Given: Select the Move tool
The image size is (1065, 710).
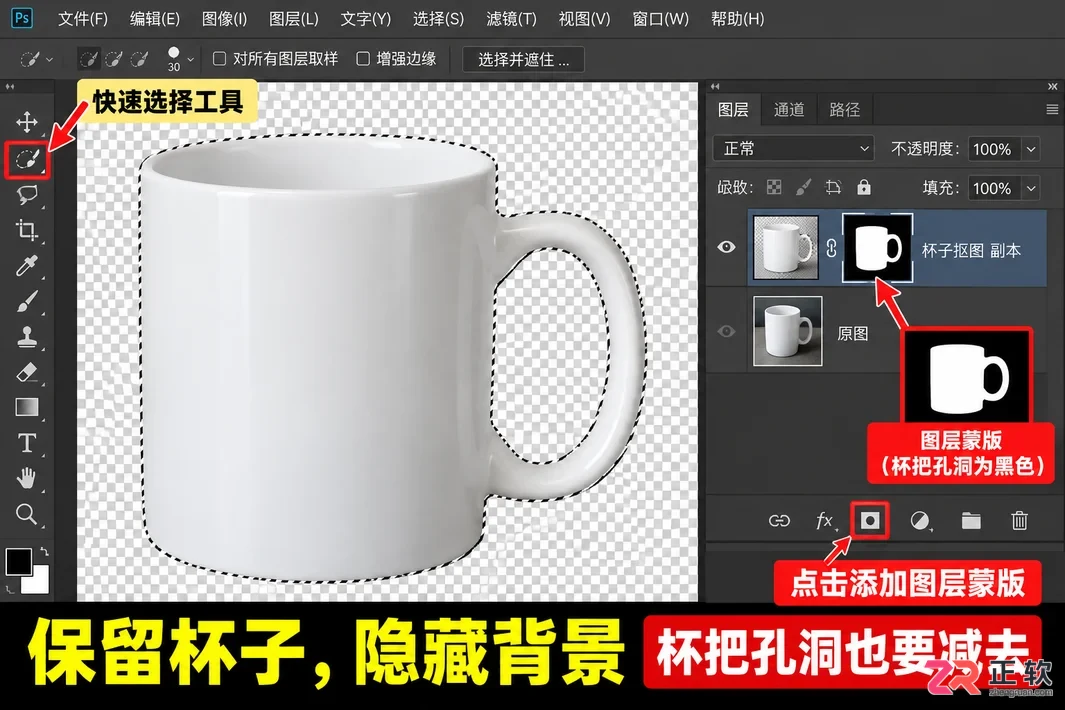Looking at the screenshot, I should click(26, 122).
